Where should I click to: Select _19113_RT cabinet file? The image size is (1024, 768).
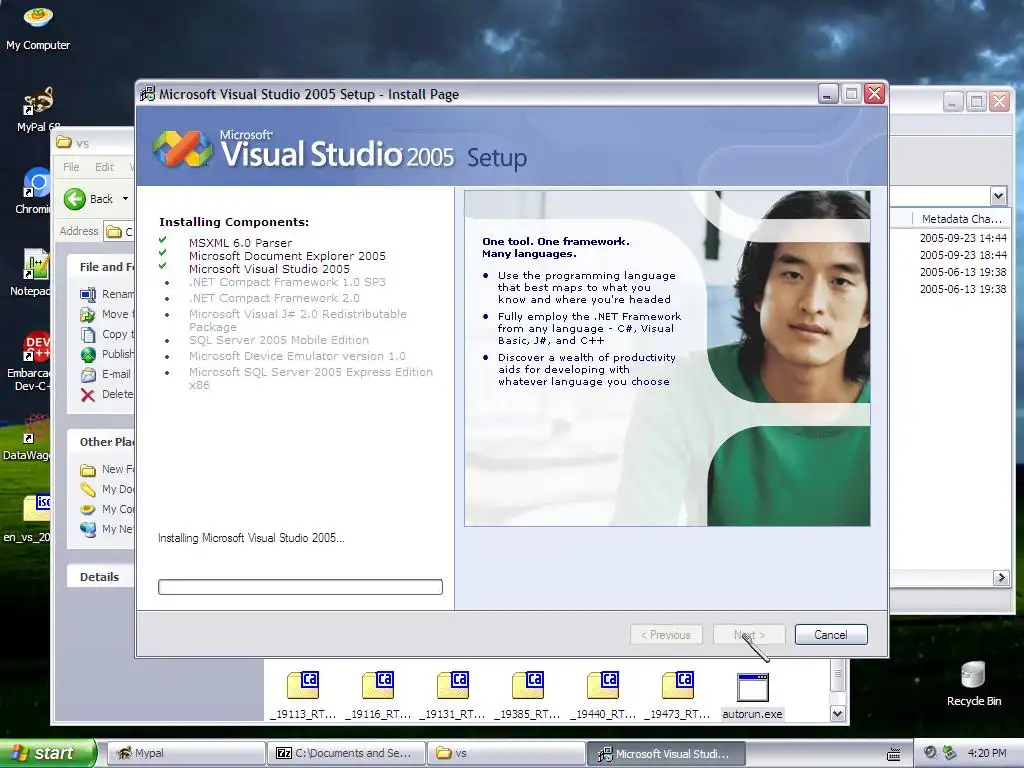pos(303,696)
